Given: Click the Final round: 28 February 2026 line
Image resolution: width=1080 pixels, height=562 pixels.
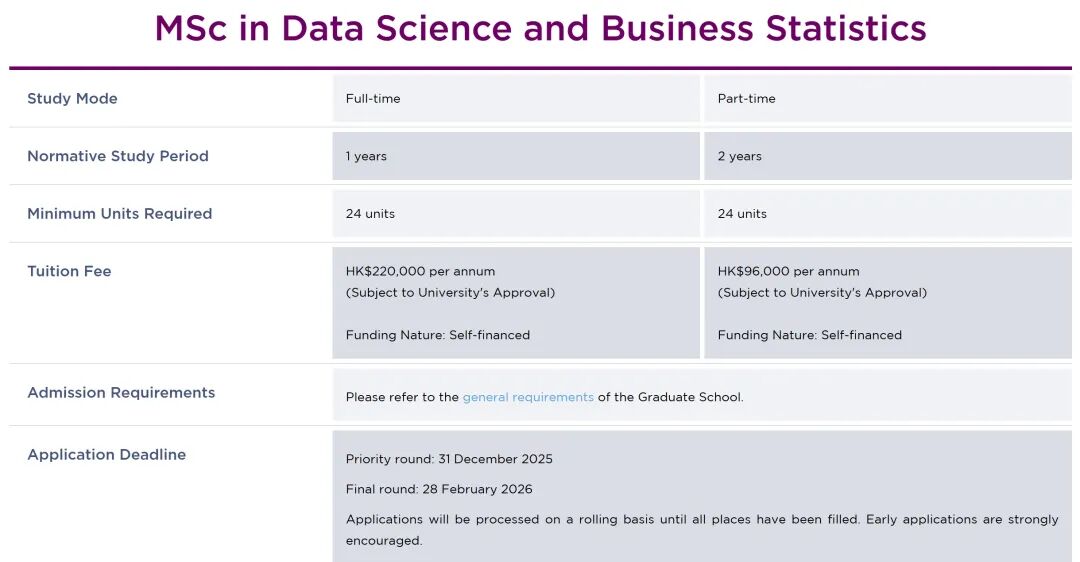Looking at the screenshot, I should (439, 489).
